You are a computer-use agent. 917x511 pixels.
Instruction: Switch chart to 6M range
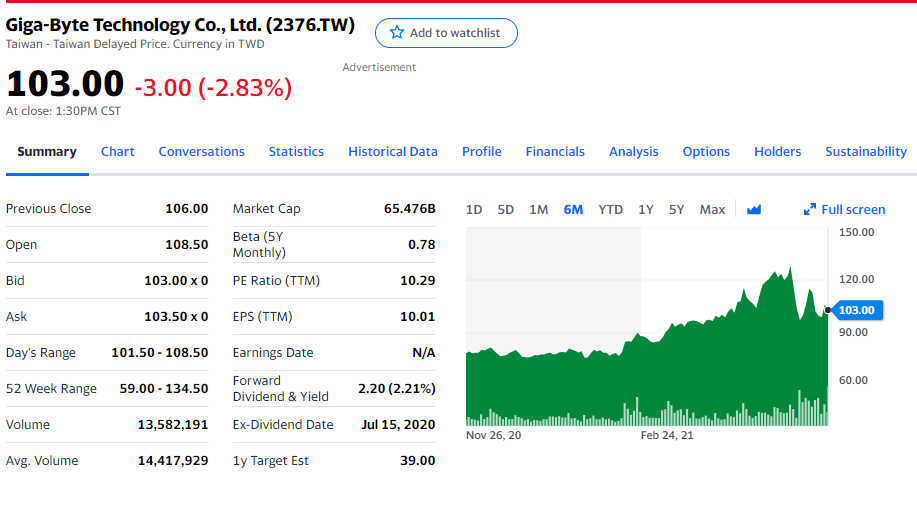point(573,209)
